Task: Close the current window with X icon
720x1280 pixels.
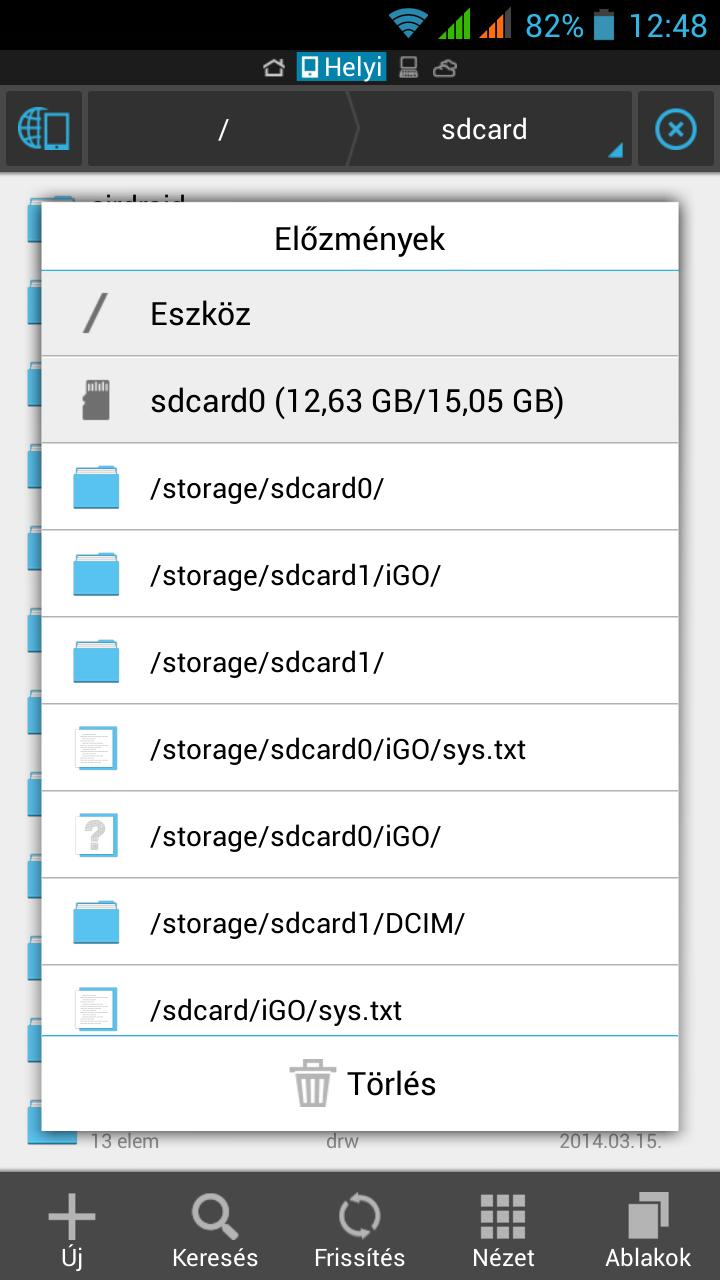Action: (675, 130)
